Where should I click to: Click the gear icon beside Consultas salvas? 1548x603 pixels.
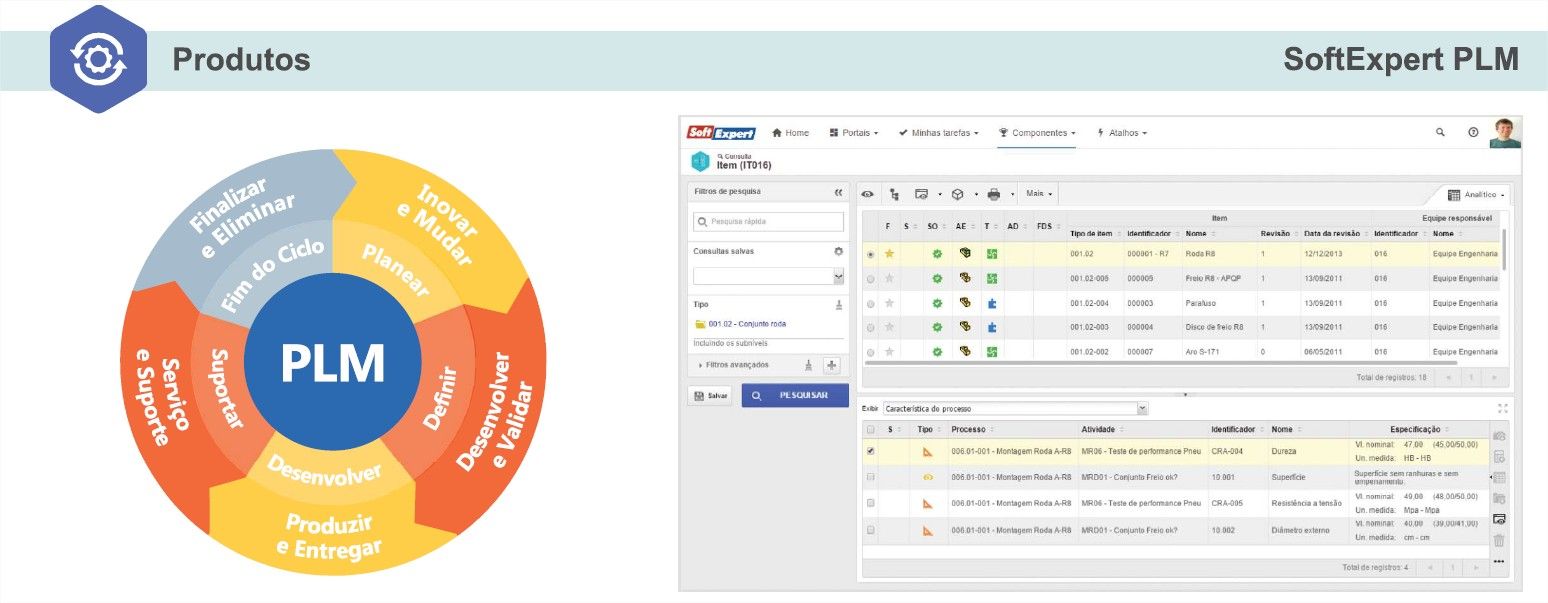coord(838,251)
